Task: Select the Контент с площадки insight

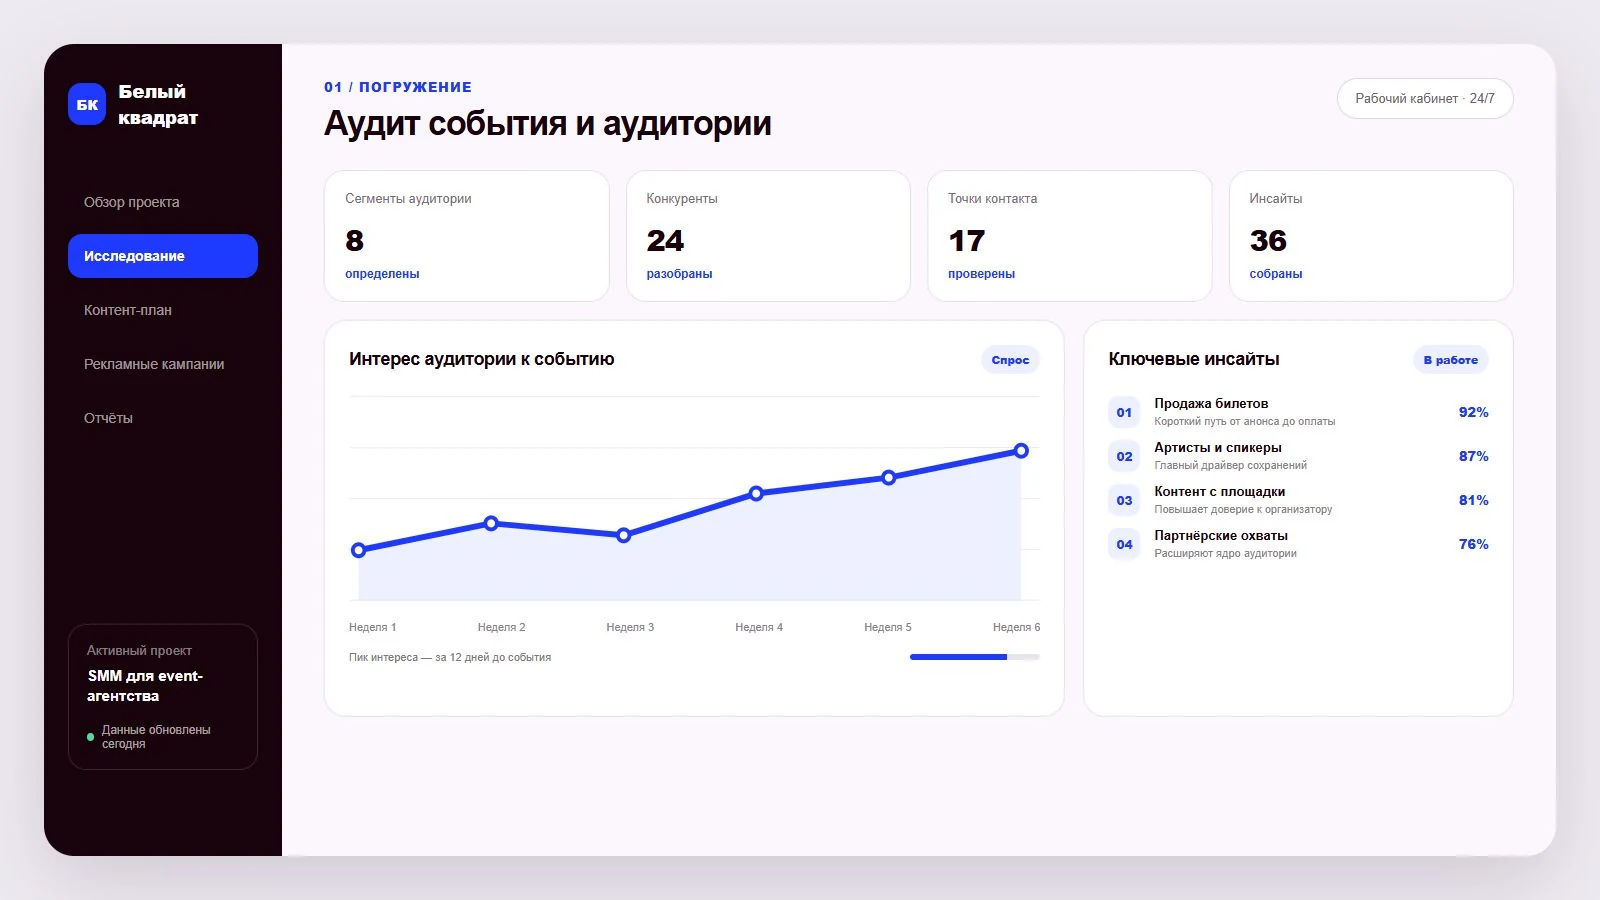Action: click(x=1298, y=500)
